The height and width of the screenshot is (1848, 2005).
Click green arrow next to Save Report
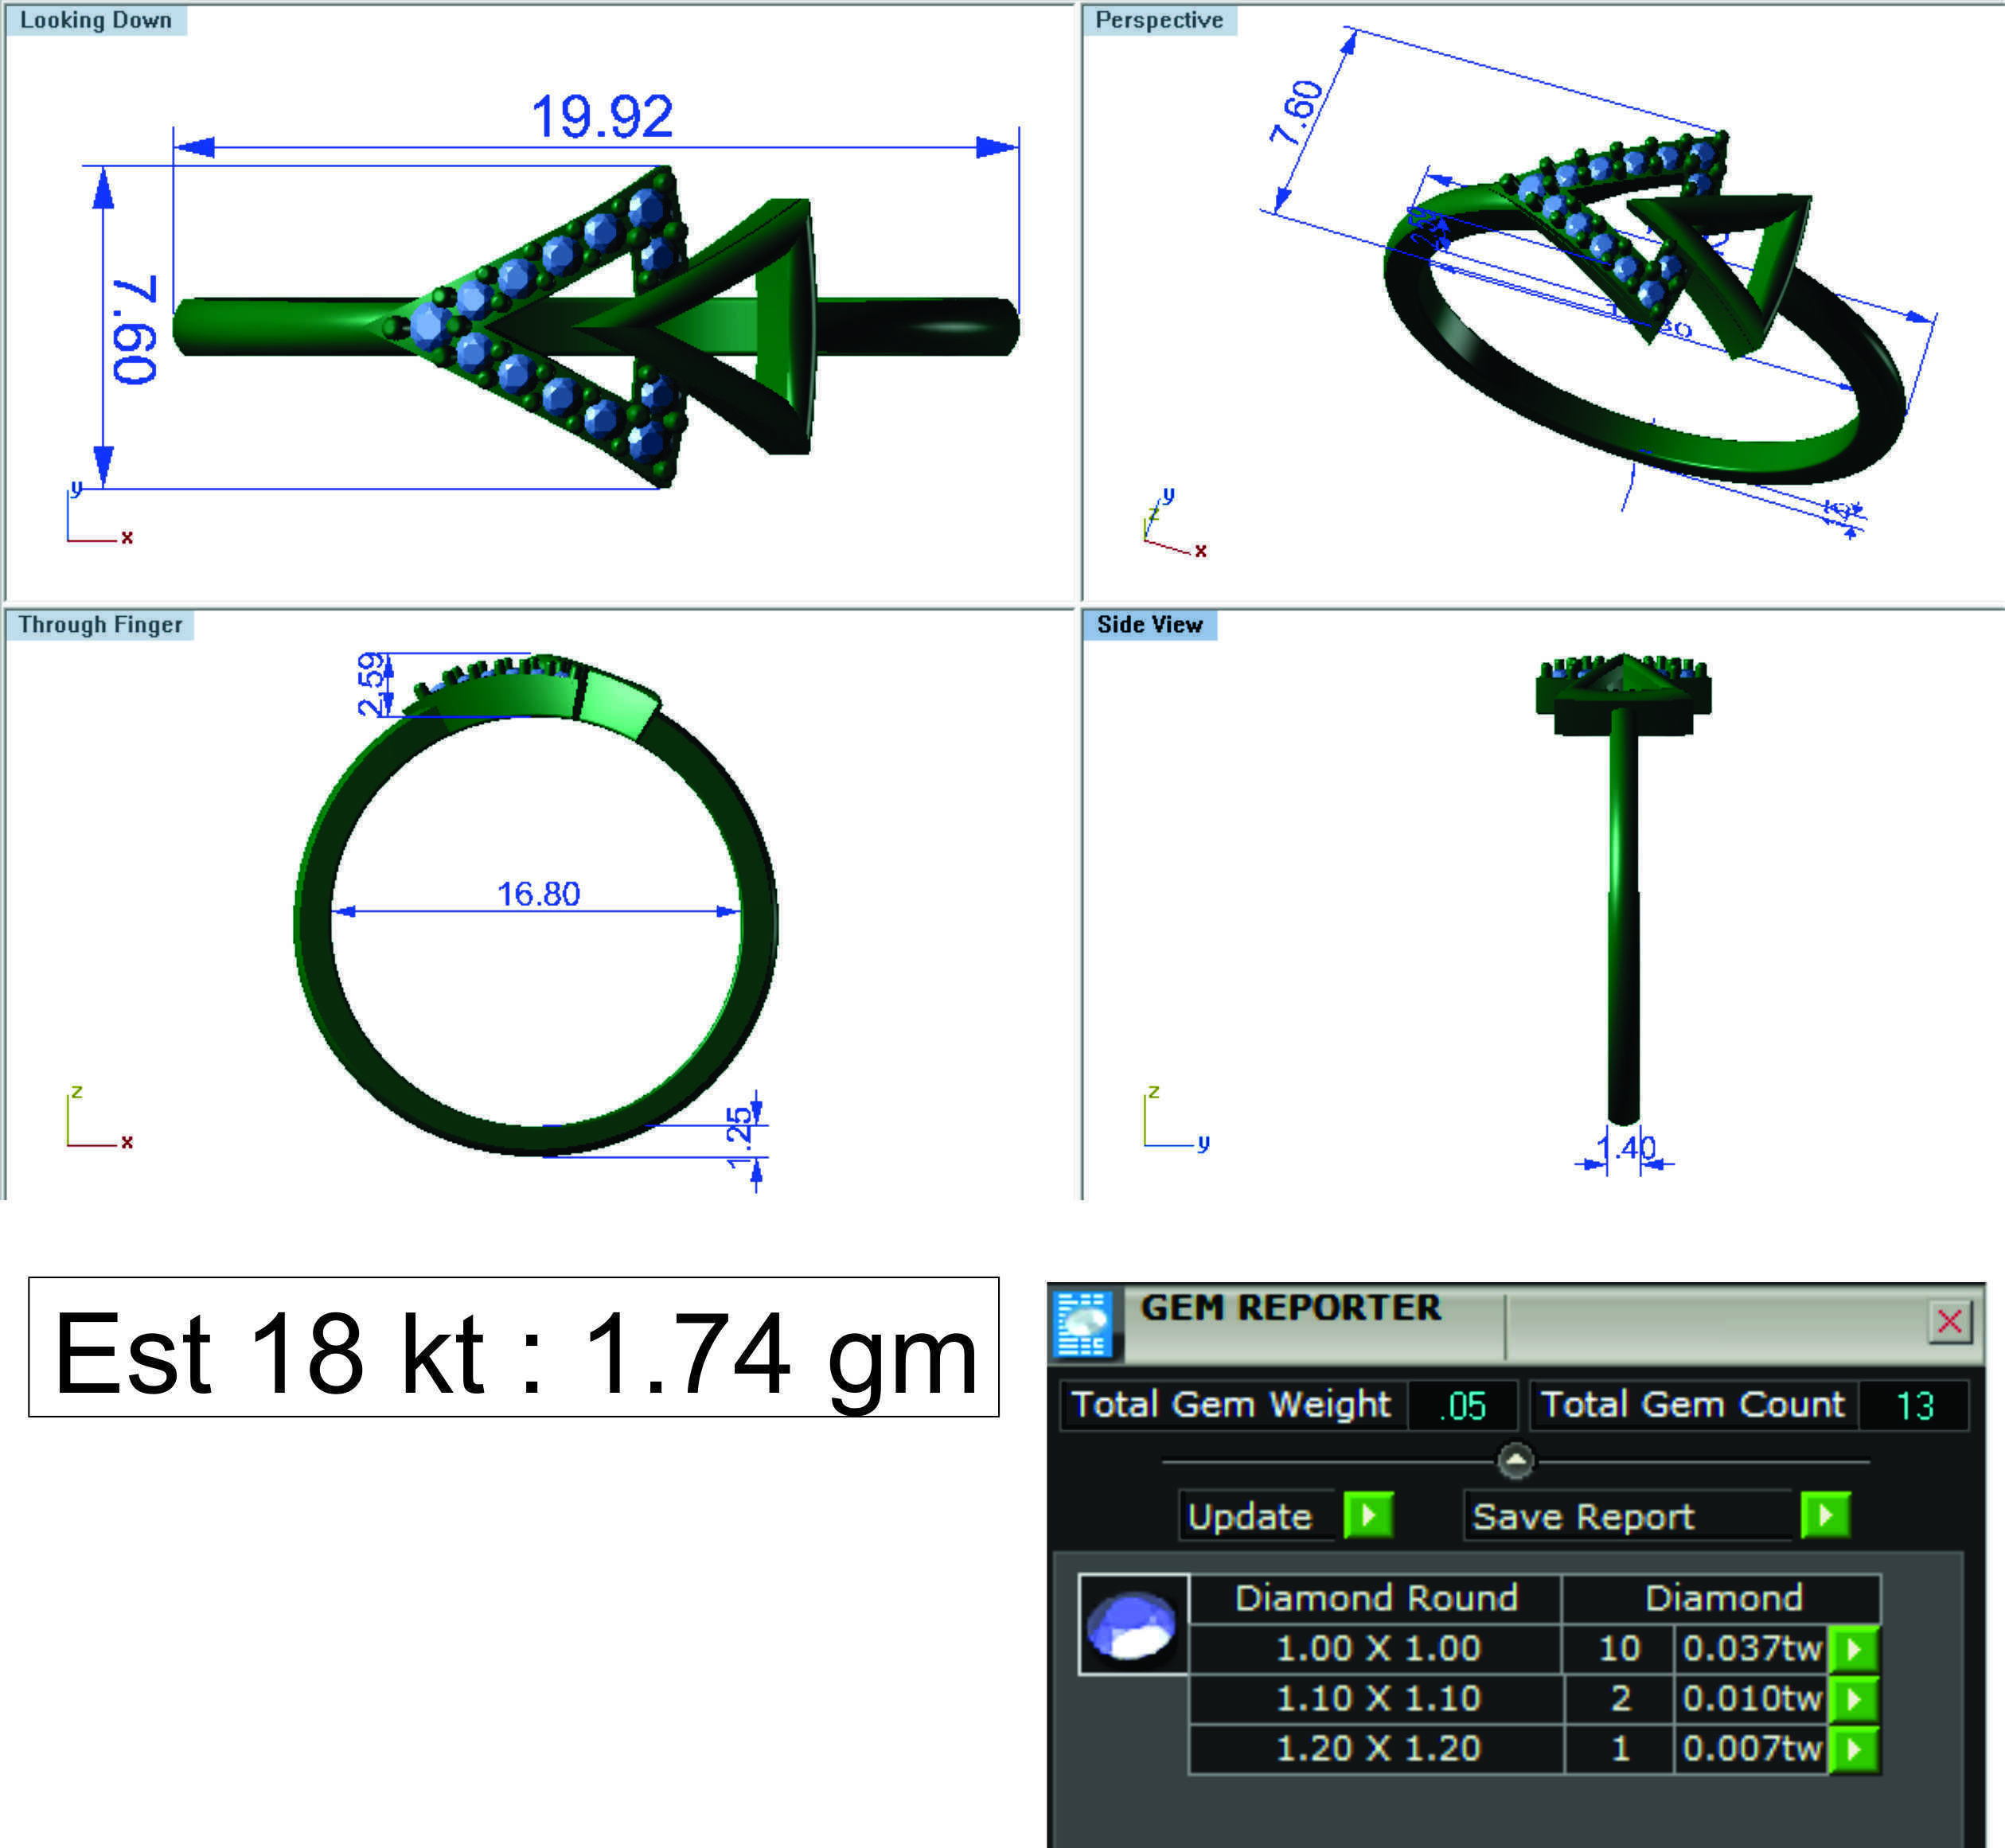coord(1825,1516)
